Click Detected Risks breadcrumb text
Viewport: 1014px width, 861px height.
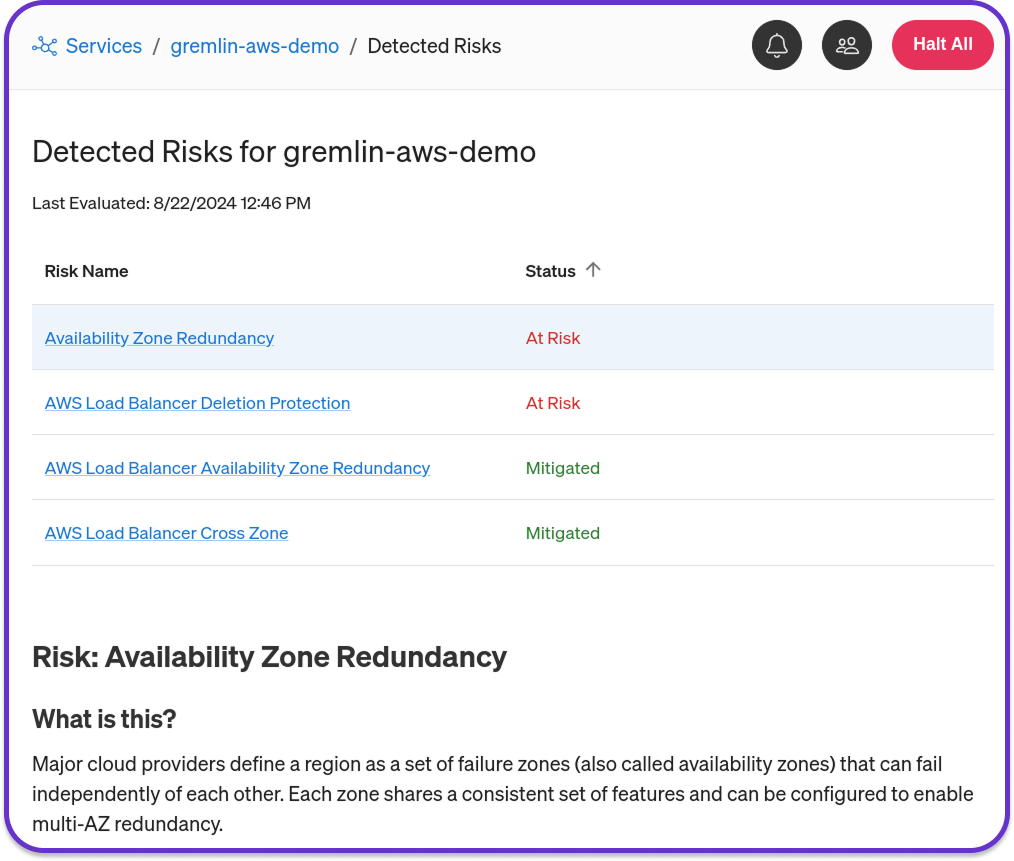(434, 46)
